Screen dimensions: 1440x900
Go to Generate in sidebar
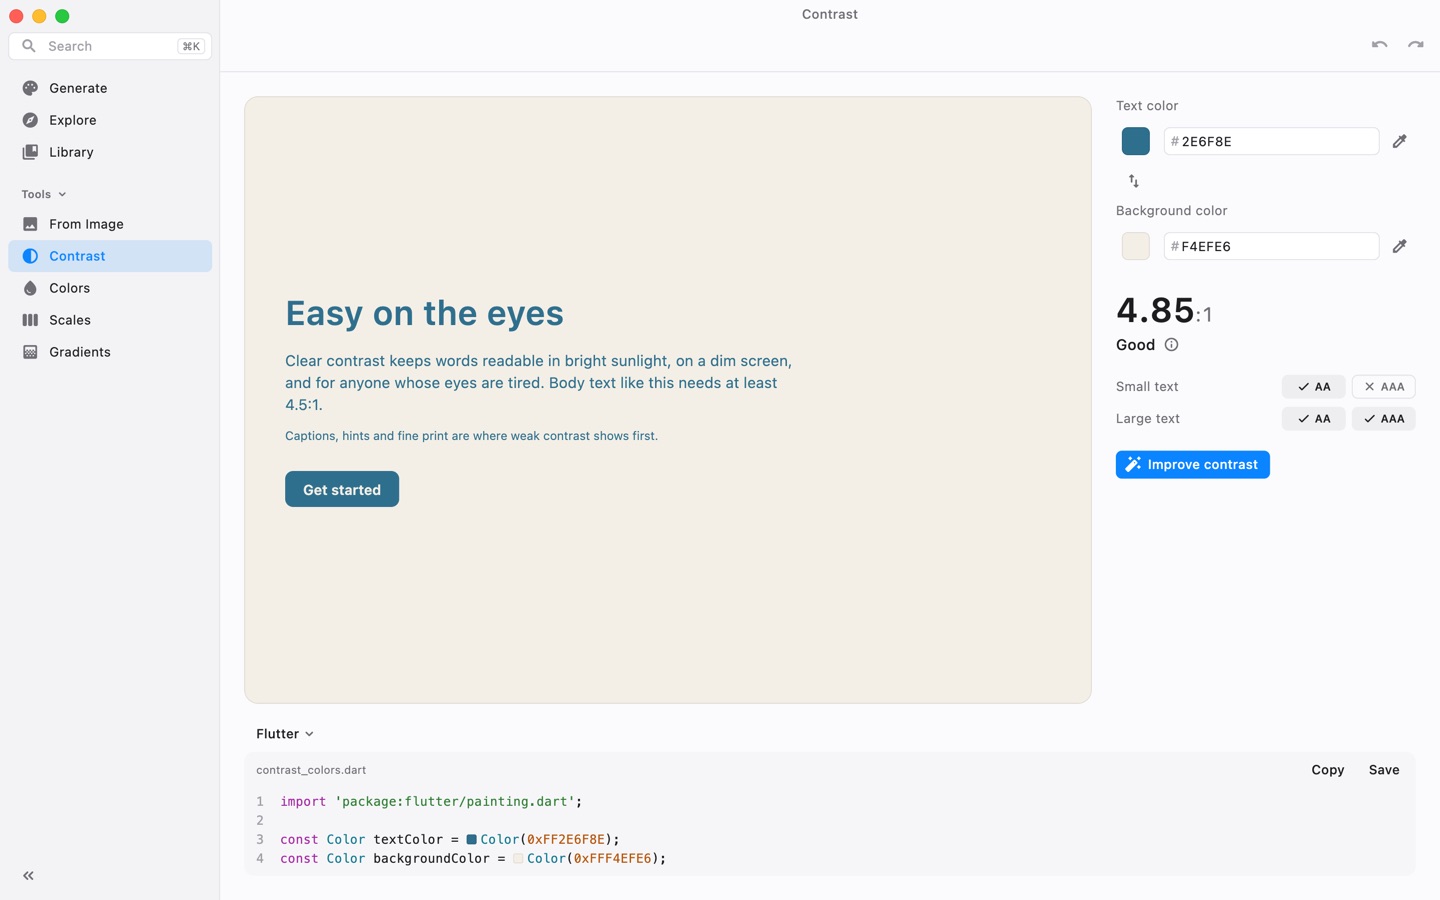[110, 88]
